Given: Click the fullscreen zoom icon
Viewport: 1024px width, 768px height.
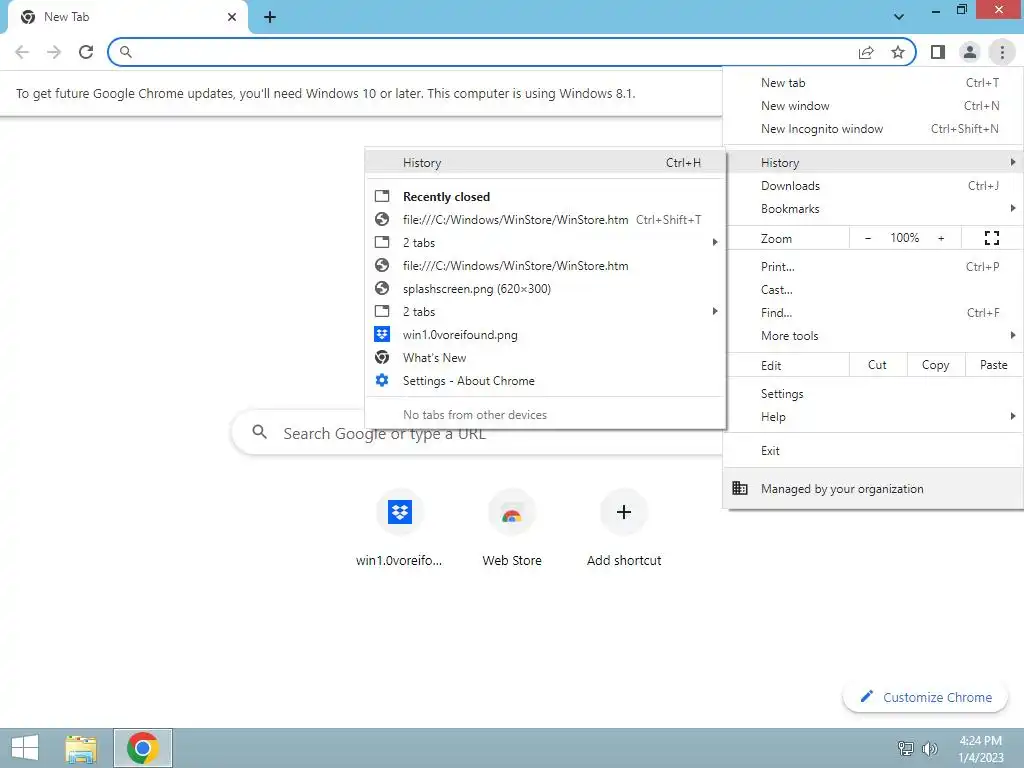Looking at the screenshot, I should (x=991, y=238).
